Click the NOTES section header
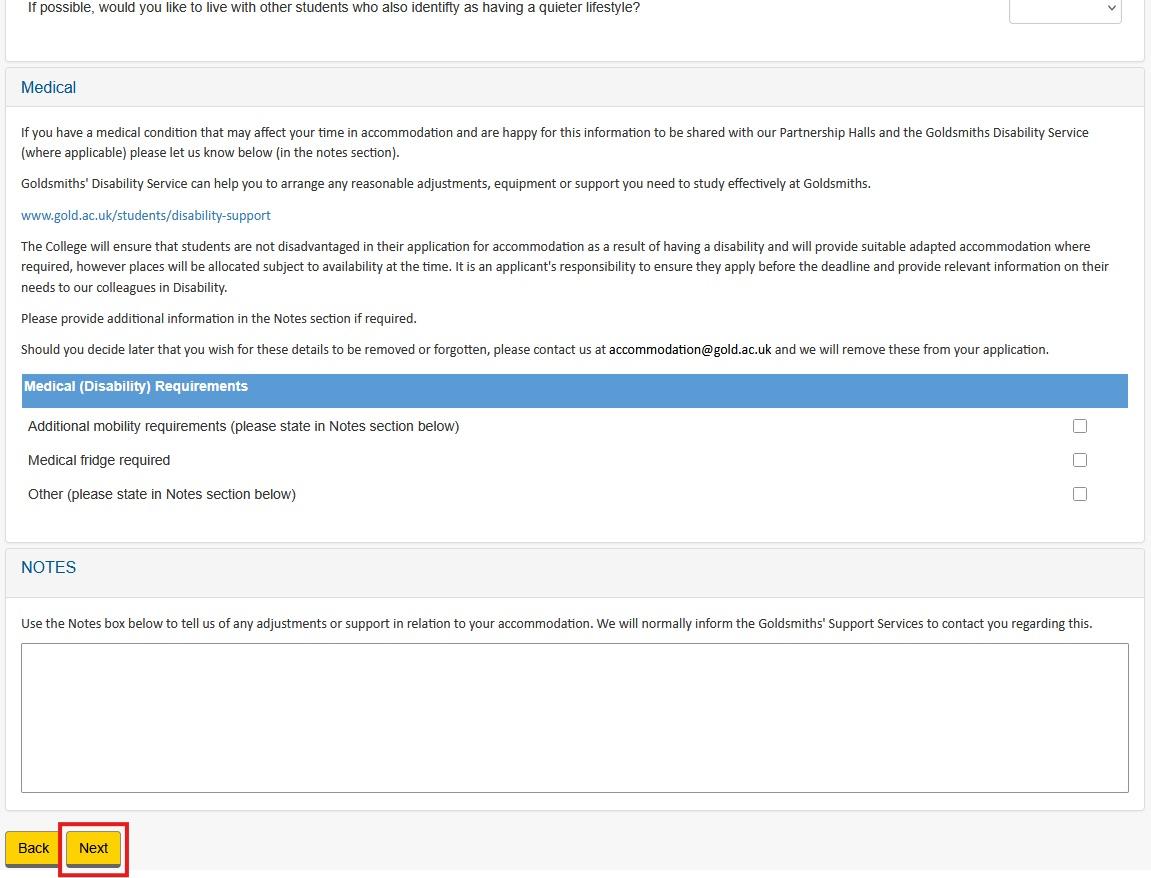The height and width of the screenshot is (878, 1151). 48,567
